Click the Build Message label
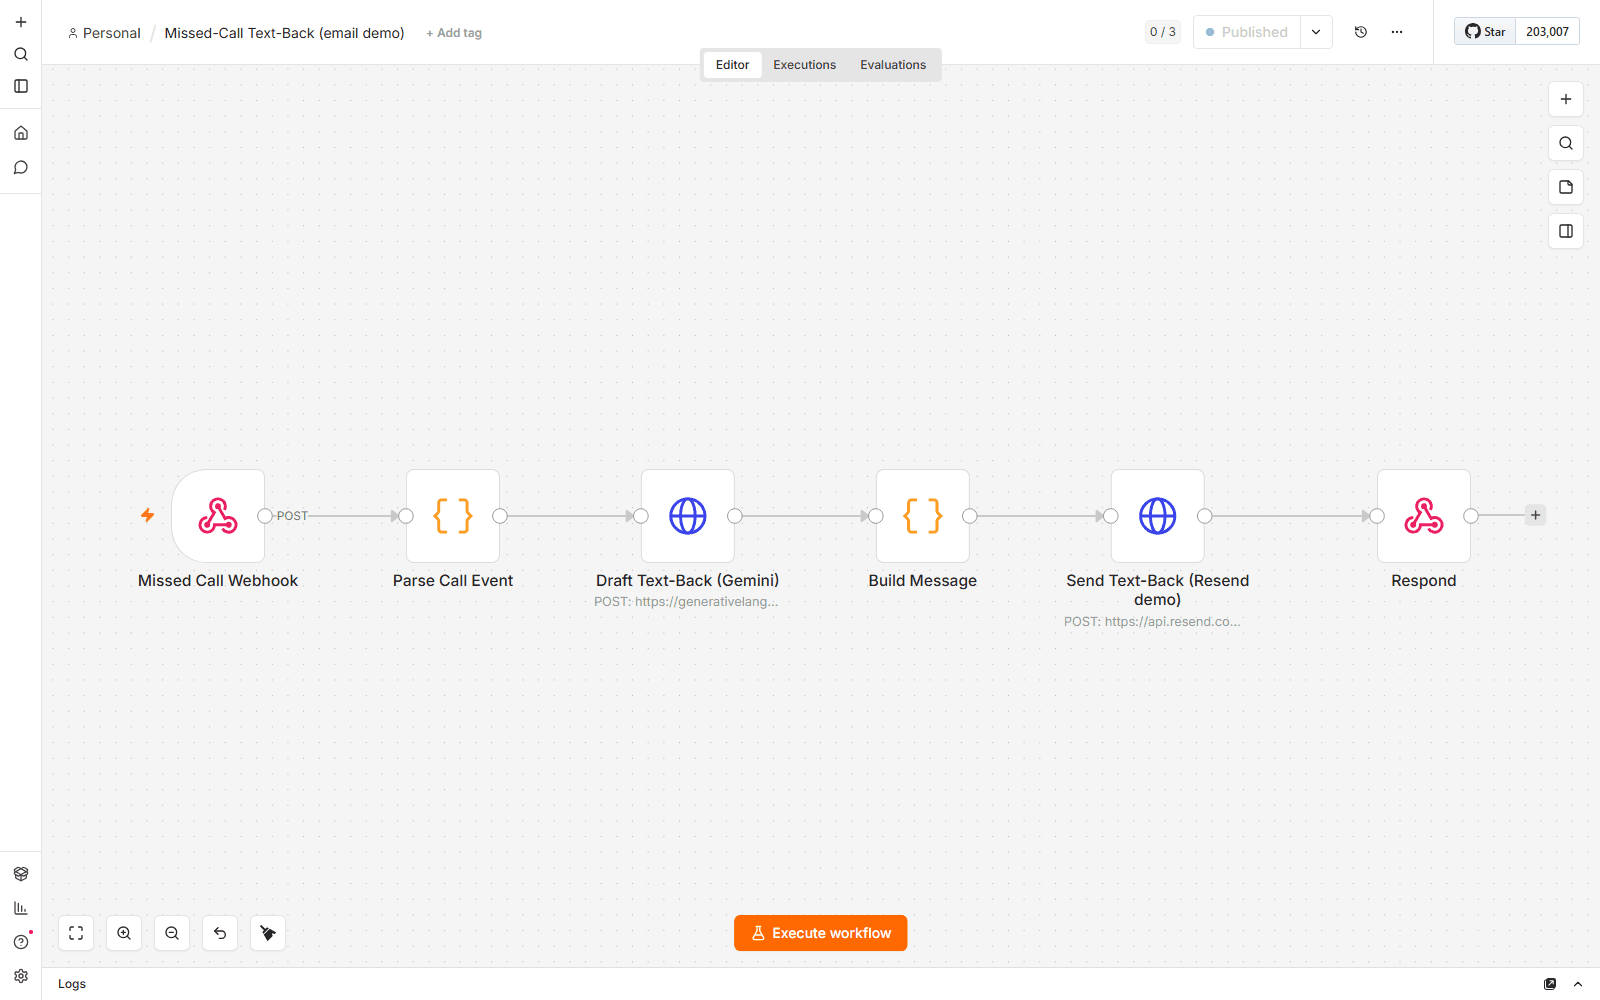Viewport: 1600px width, 1000px height. pos(923,581)
